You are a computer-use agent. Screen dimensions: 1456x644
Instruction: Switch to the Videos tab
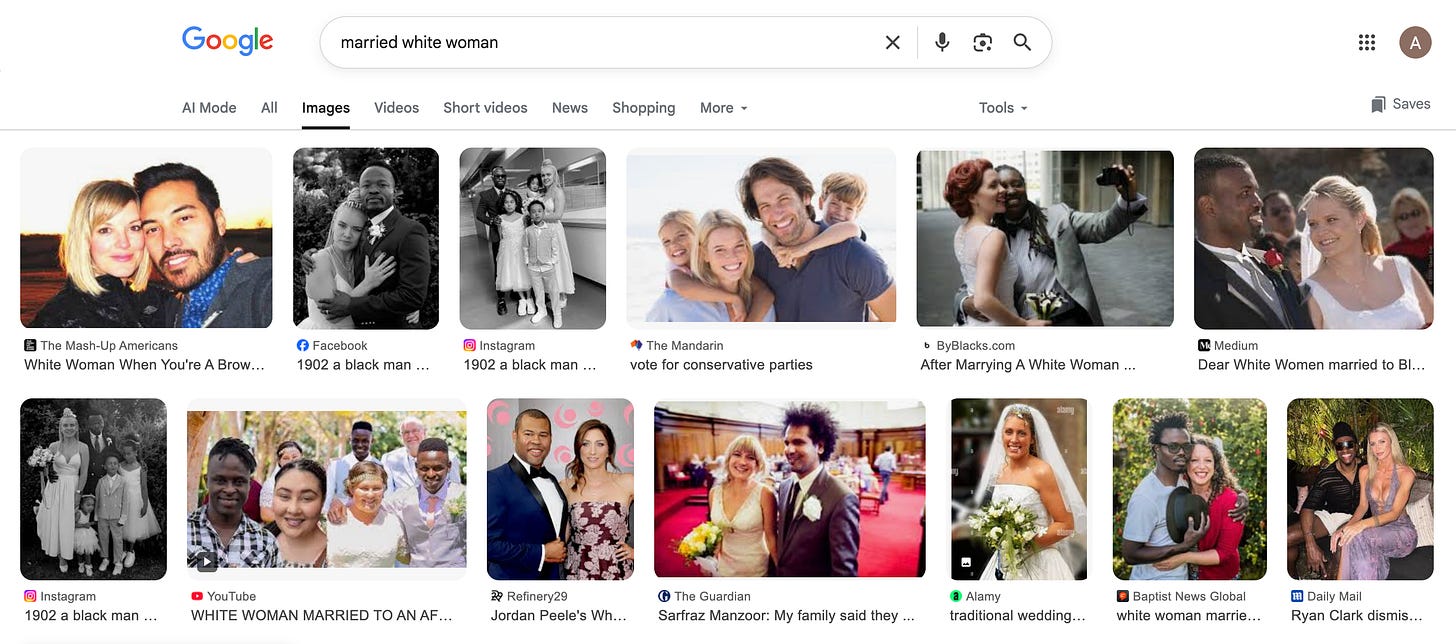pyautogui.click(x=397, y=108)
